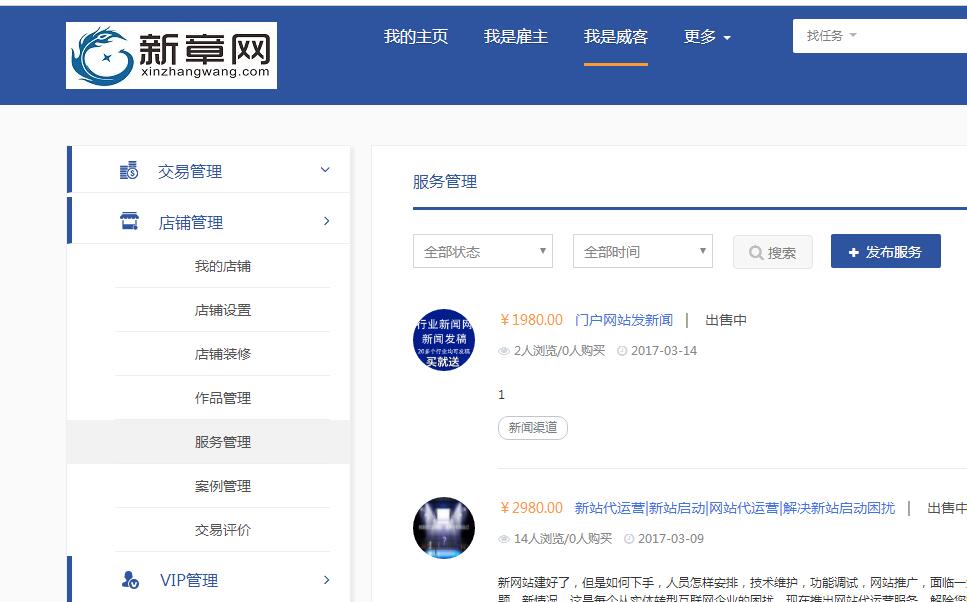Expand the VIP管理 section chevron
967x602 pixels.
(327, 580)
